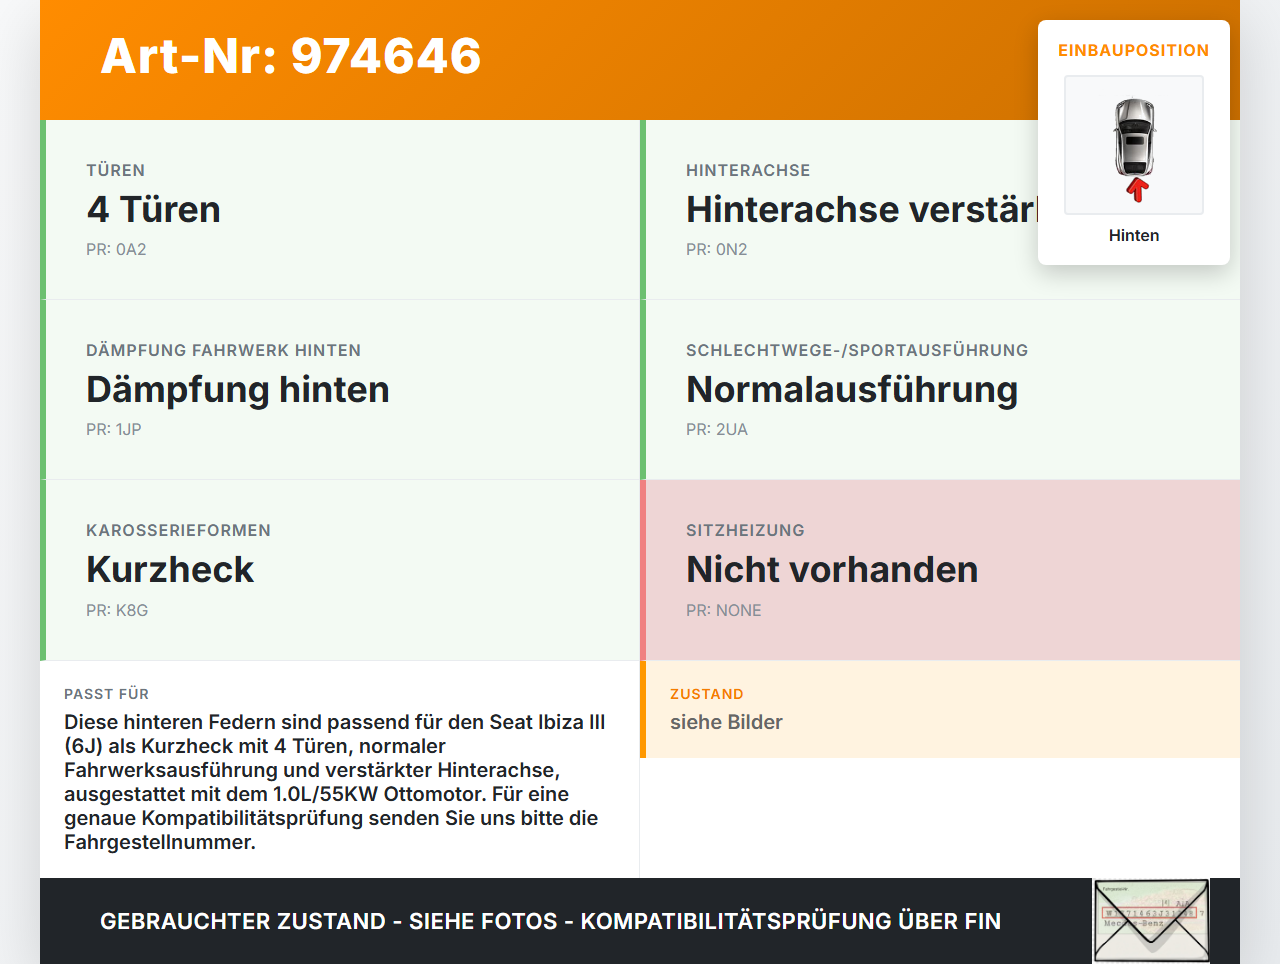Click the PR: 0N2 code

717,249
